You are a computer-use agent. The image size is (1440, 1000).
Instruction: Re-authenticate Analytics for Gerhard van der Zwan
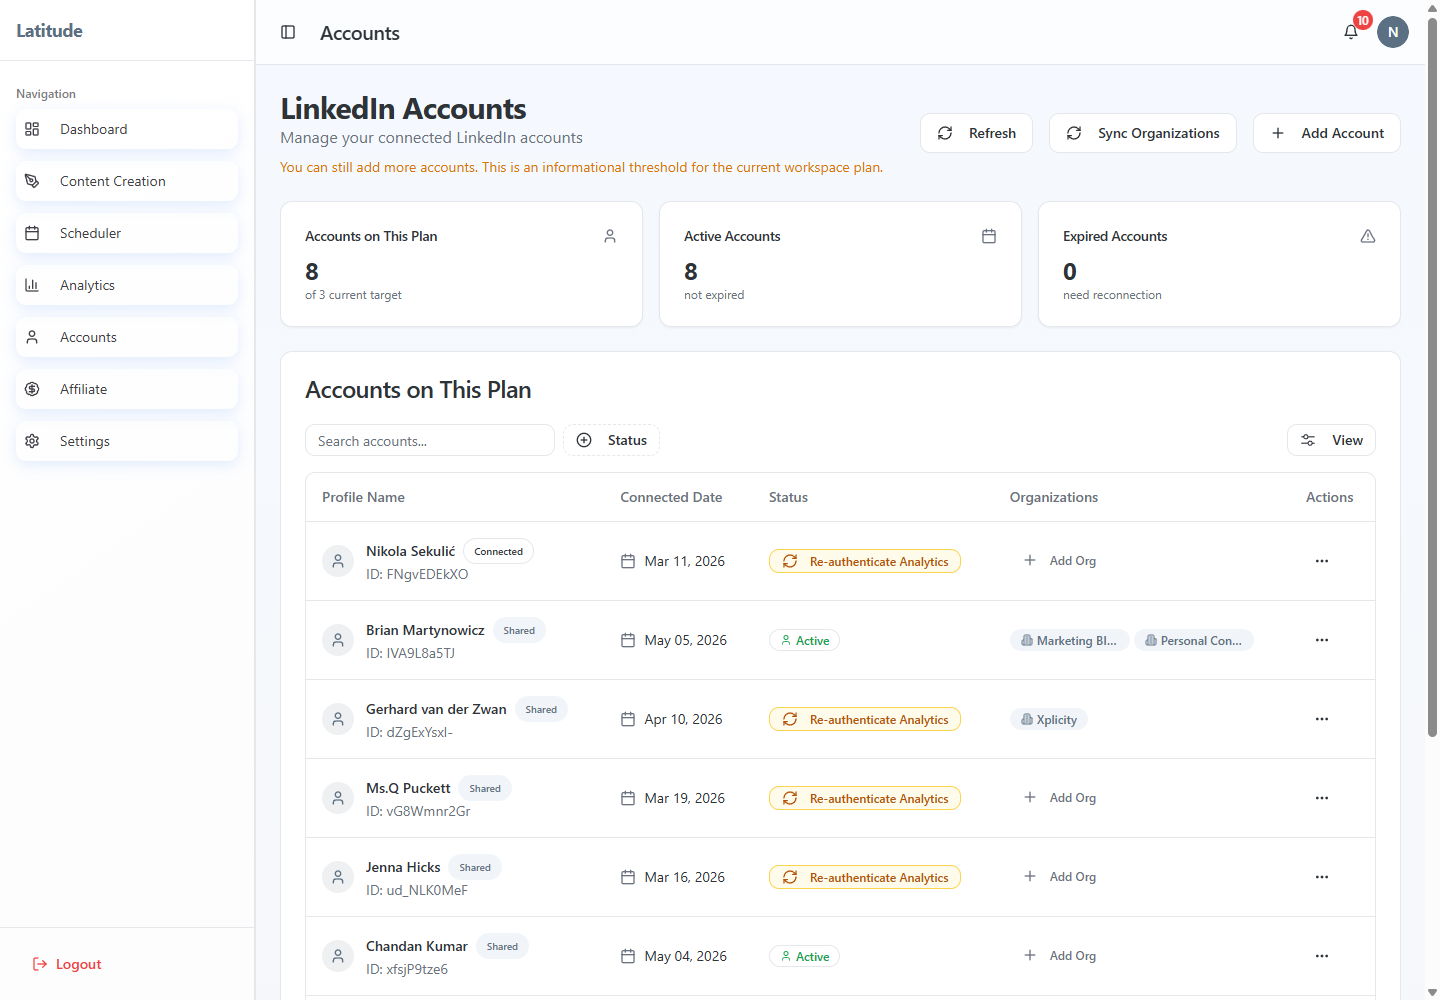pos(865,719)
